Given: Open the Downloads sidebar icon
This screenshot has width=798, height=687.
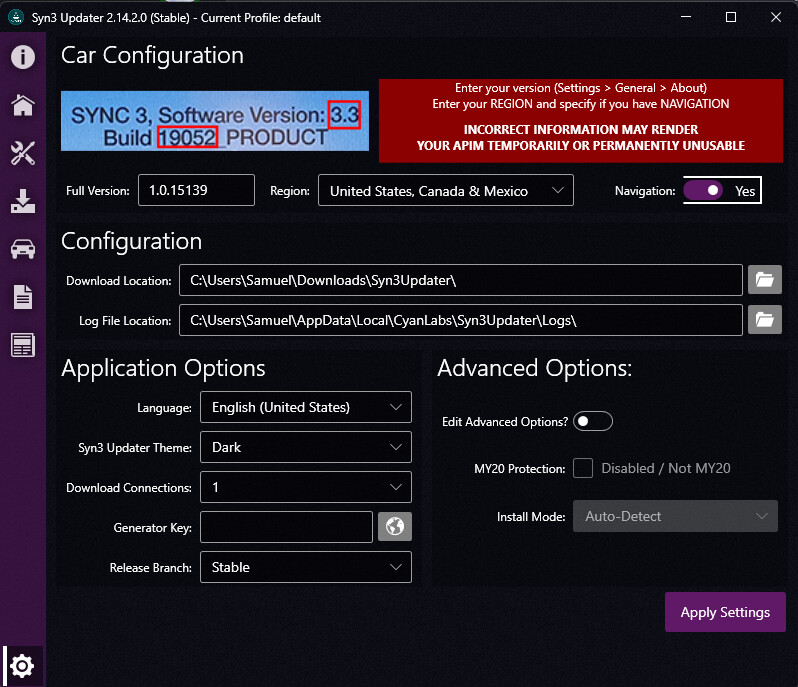Looking at the screenshot, I should pyautogui.click(x=22, y=201).
